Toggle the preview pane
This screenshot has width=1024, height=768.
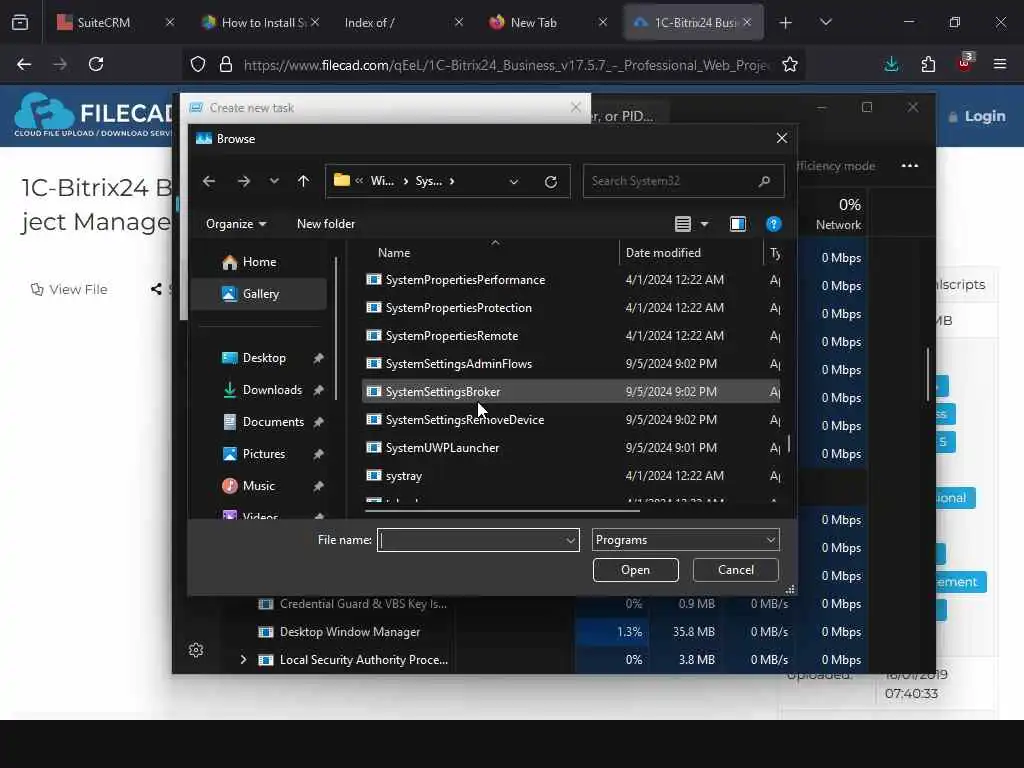(x=737, y=224)
